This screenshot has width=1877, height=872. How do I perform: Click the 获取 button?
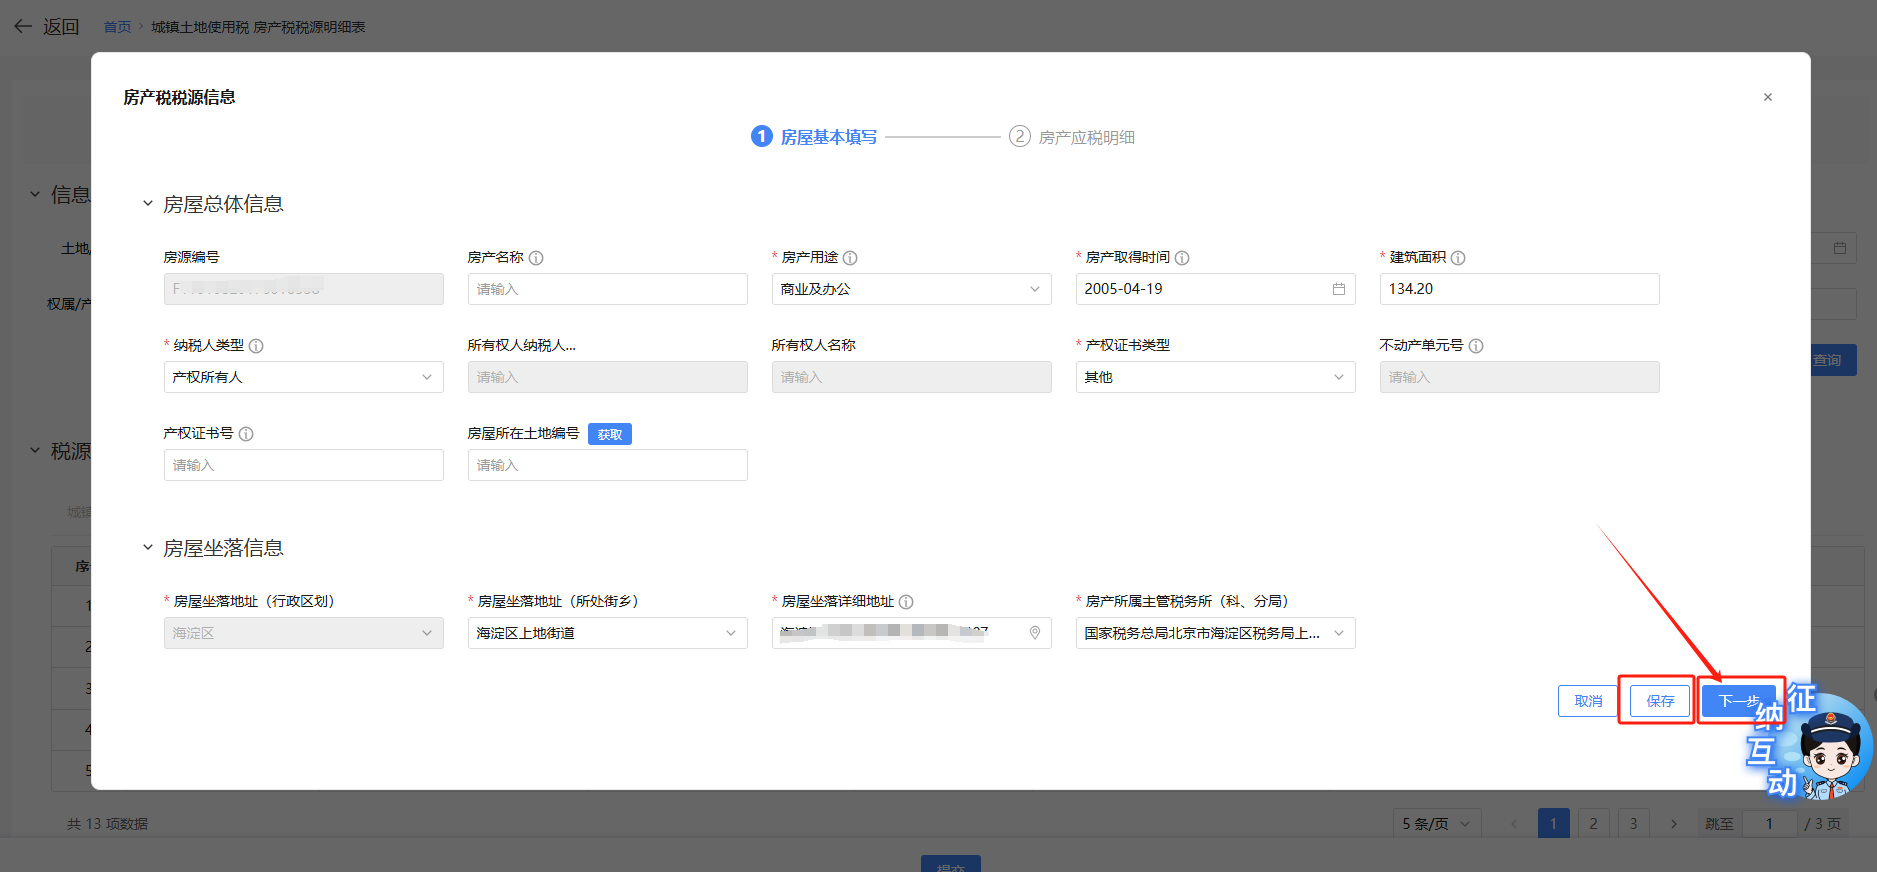pyautogui.click(x=610, y=434)
